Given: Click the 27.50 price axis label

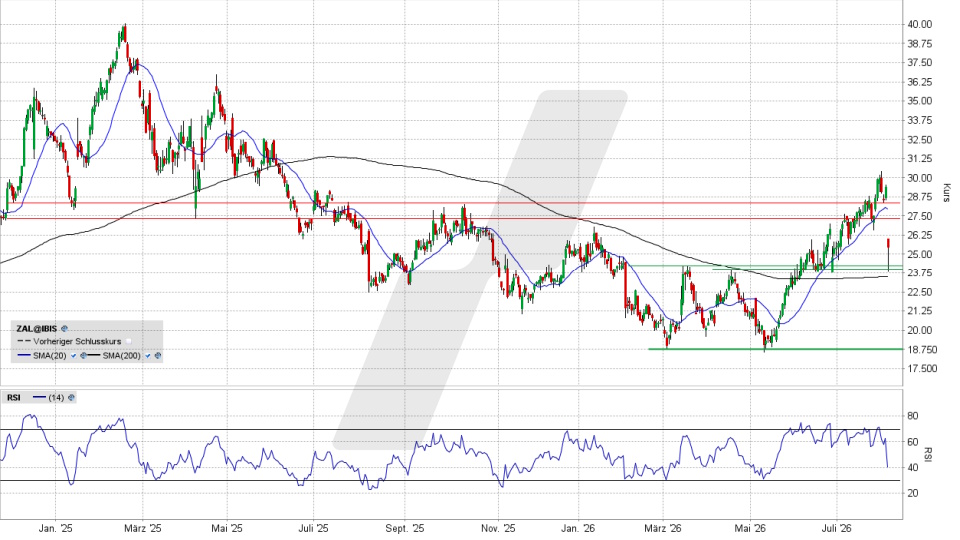Looking at the screenshot, I should point(919,216).
